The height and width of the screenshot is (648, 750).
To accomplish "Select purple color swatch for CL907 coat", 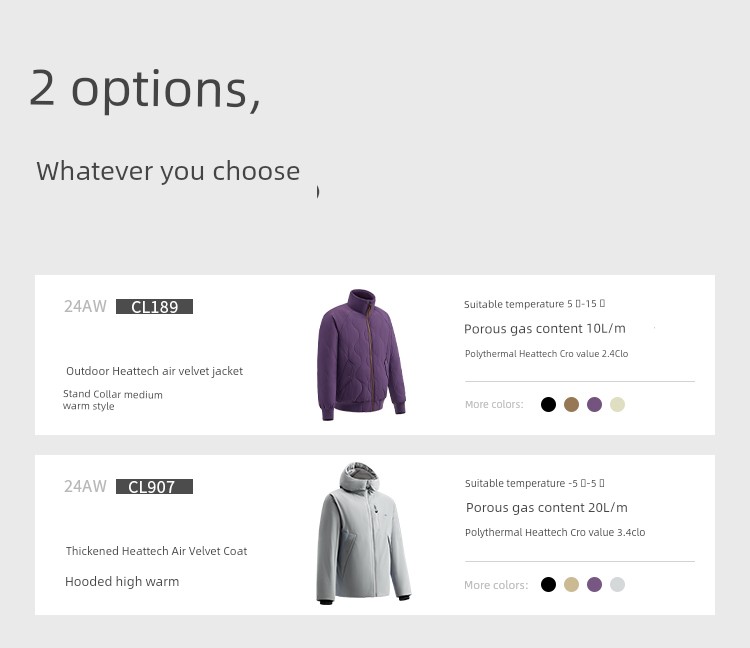I will [594, 584].
